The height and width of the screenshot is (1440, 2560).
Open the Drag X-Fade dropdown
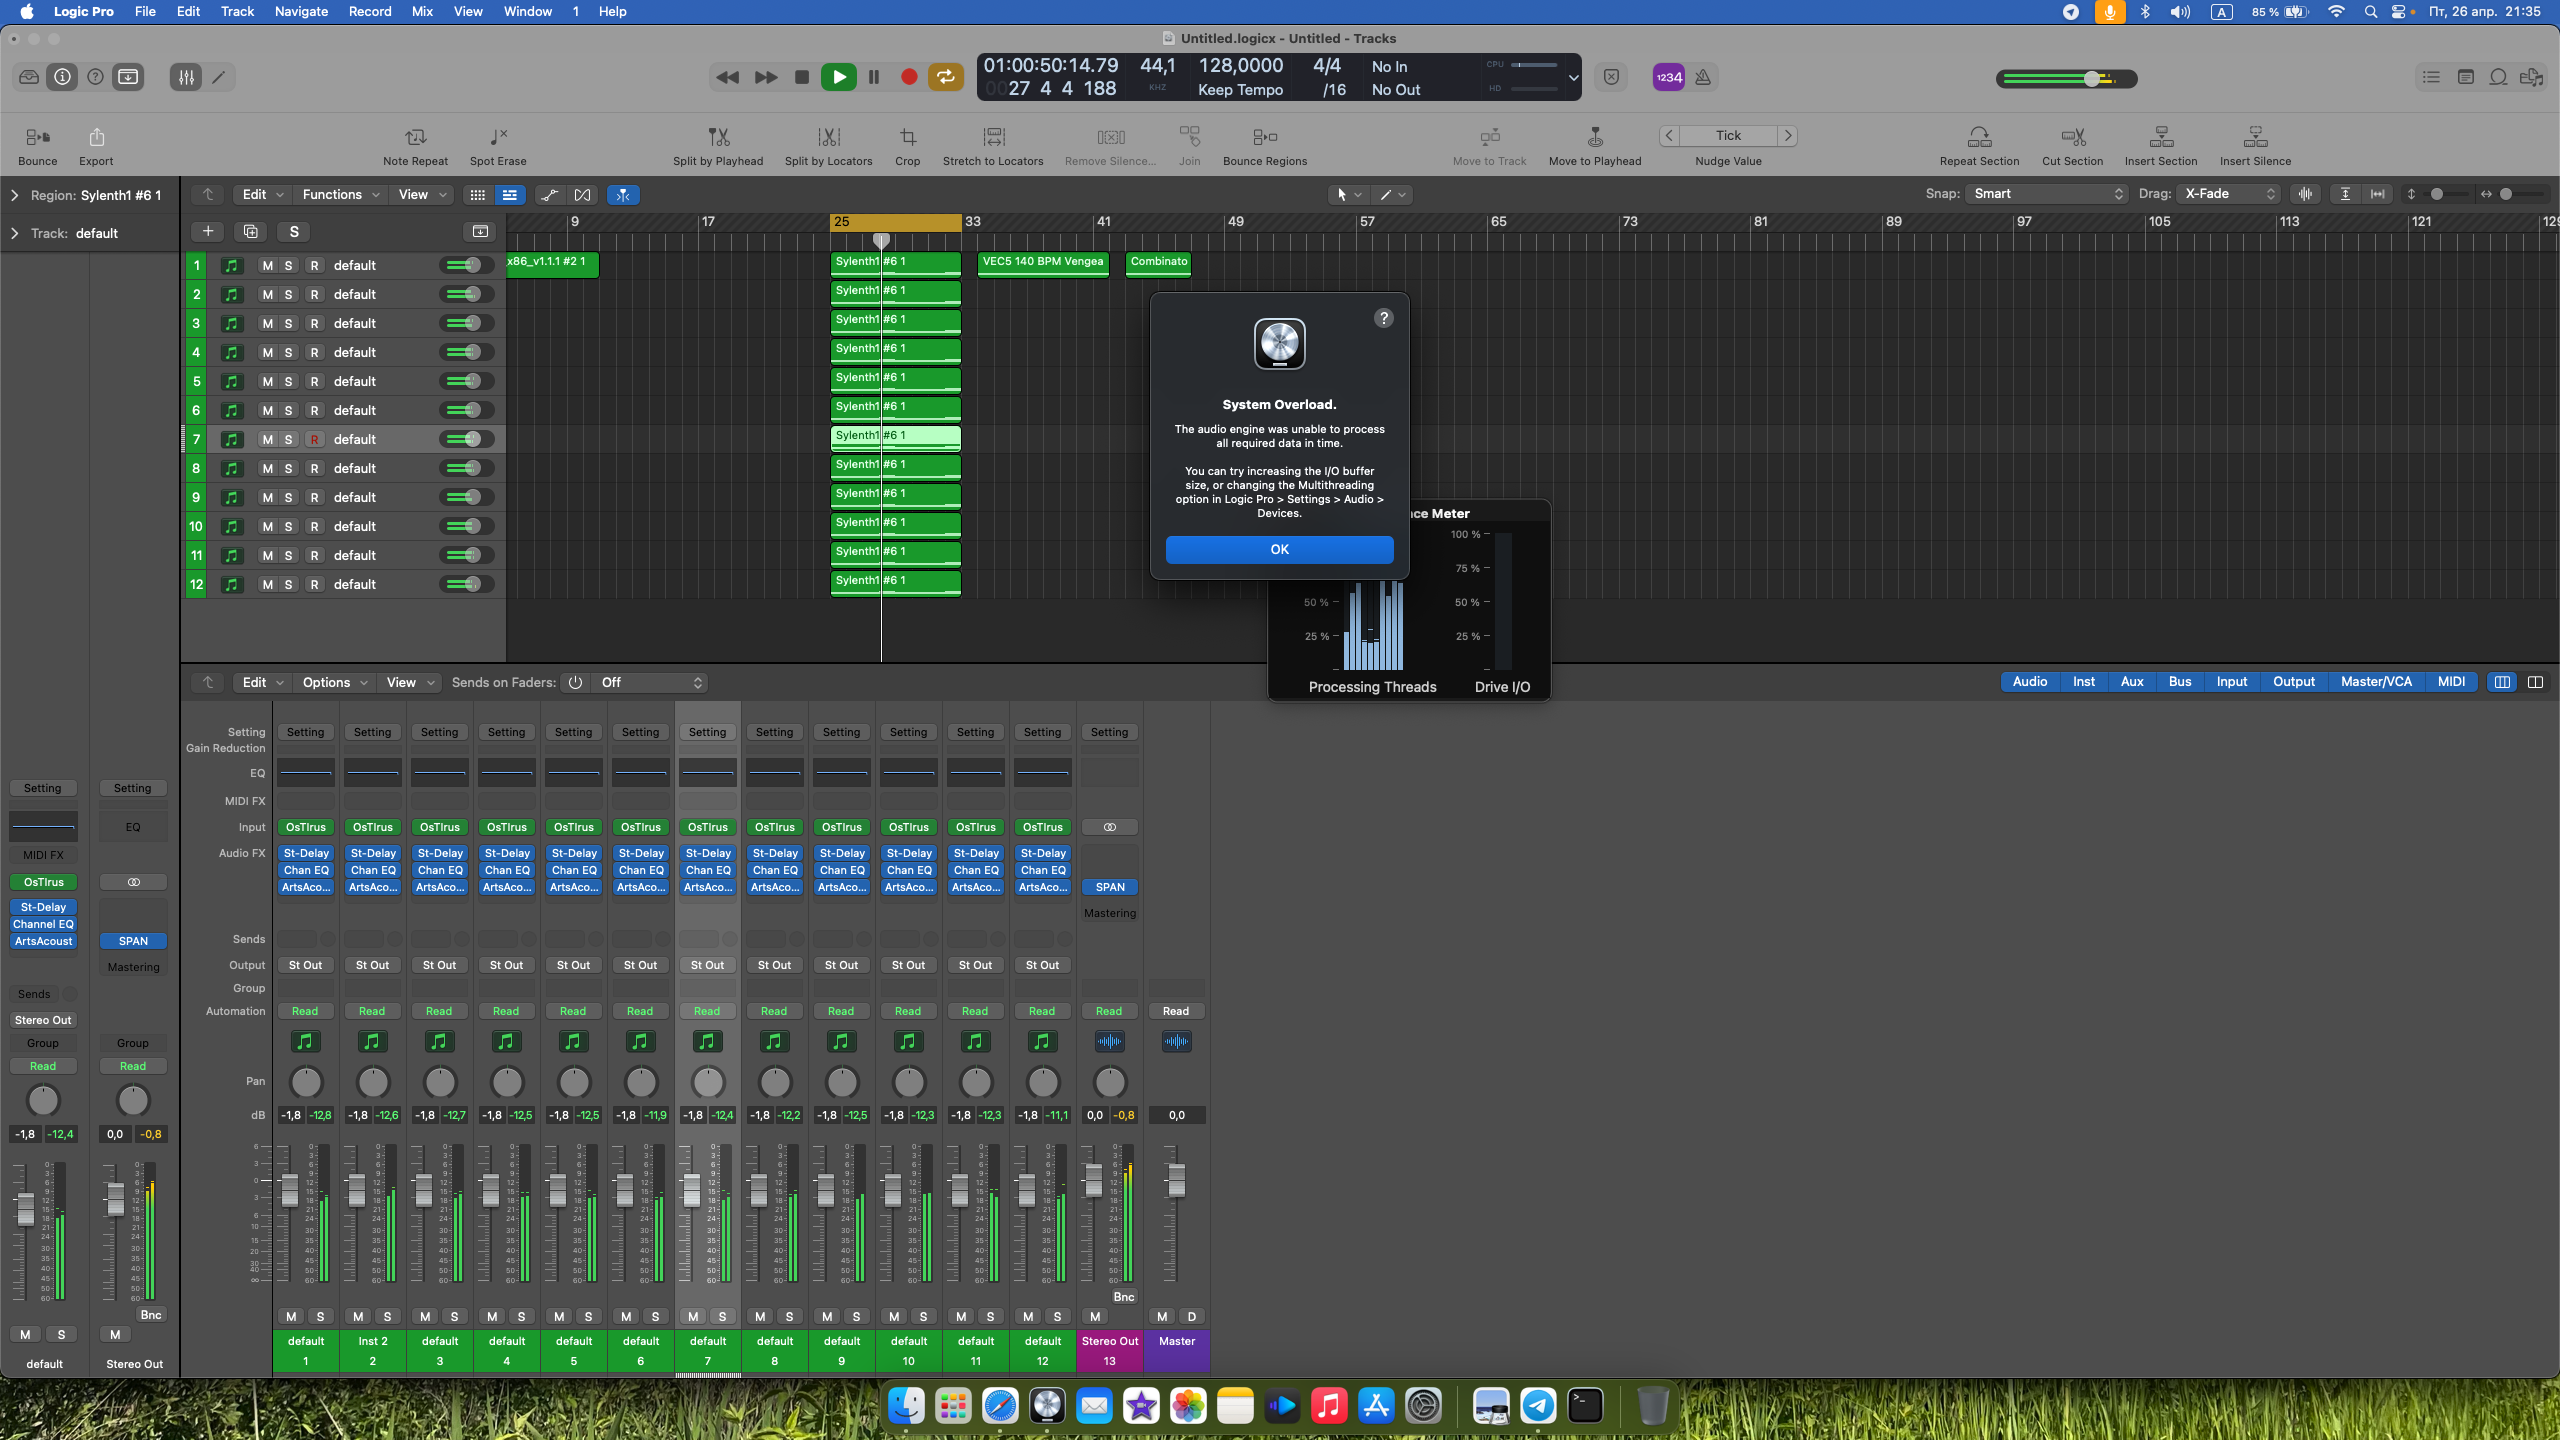click(x=2230, y=194)
